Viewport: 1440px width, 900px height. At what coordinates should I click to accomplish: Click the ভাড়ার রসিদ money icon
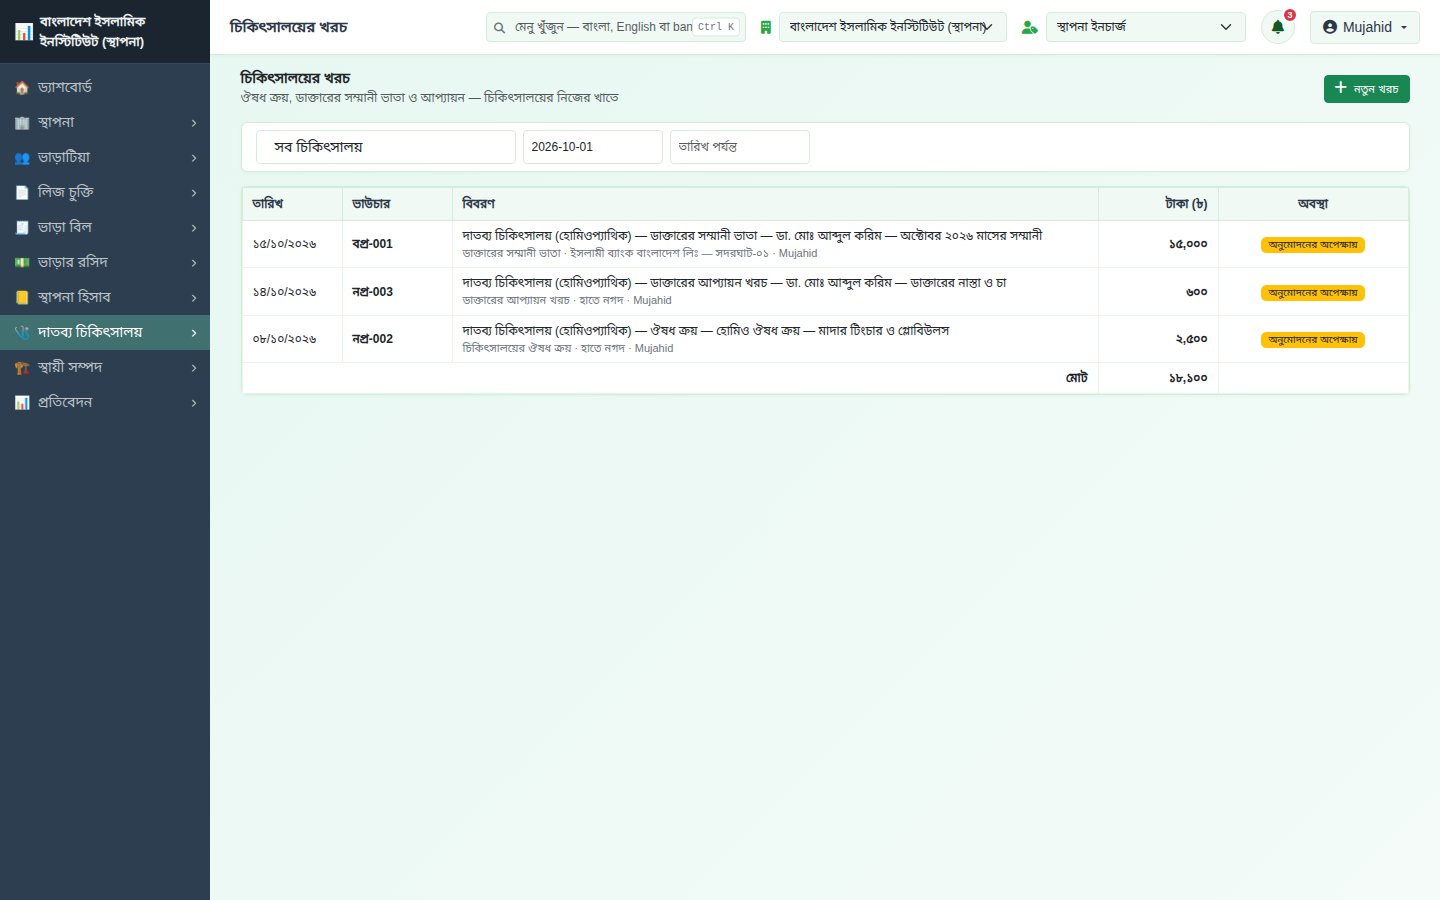(22, 263)
